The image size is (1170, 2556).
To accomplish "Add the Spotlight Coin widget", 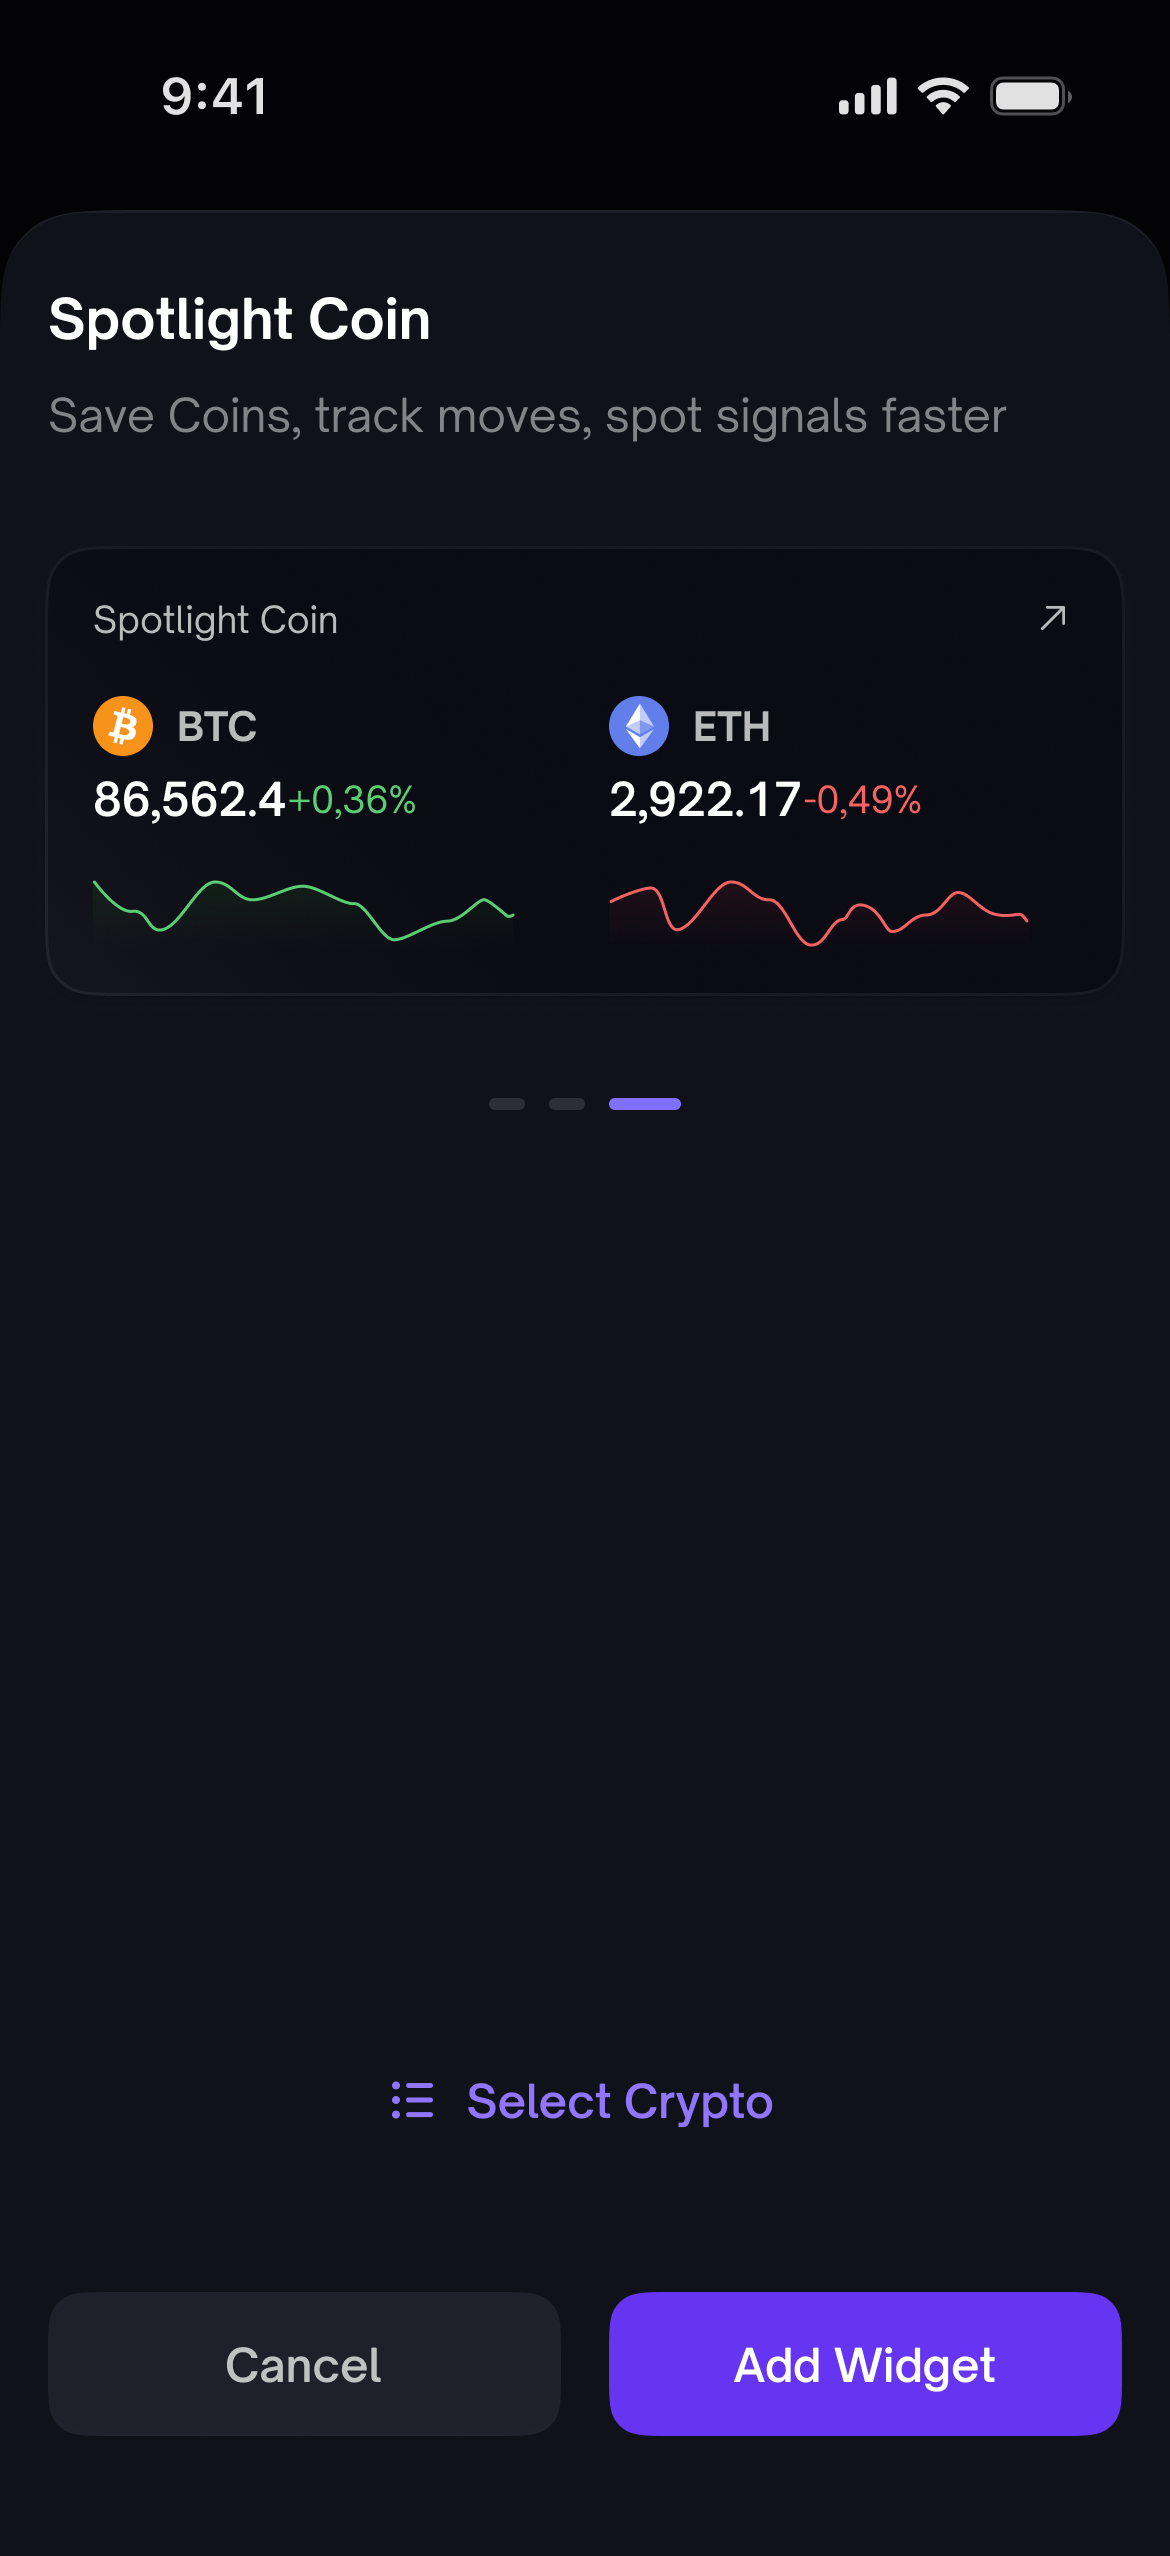I will tap(865, 2364).
